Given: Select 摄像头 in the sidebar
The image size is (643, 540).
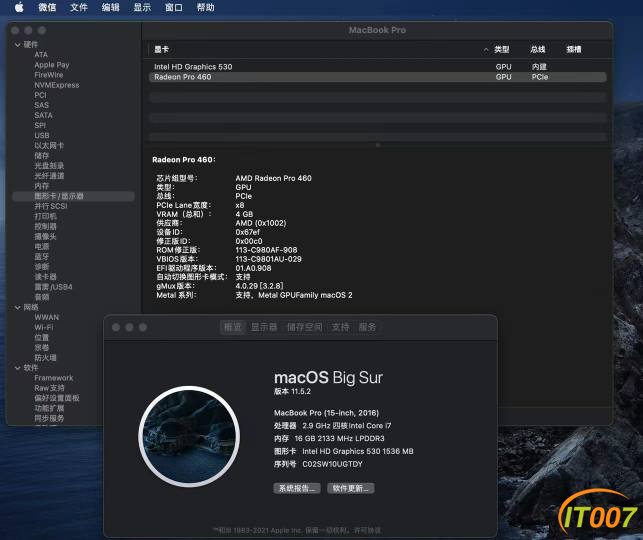Looking at the screenshot, I should pos(45,237).
